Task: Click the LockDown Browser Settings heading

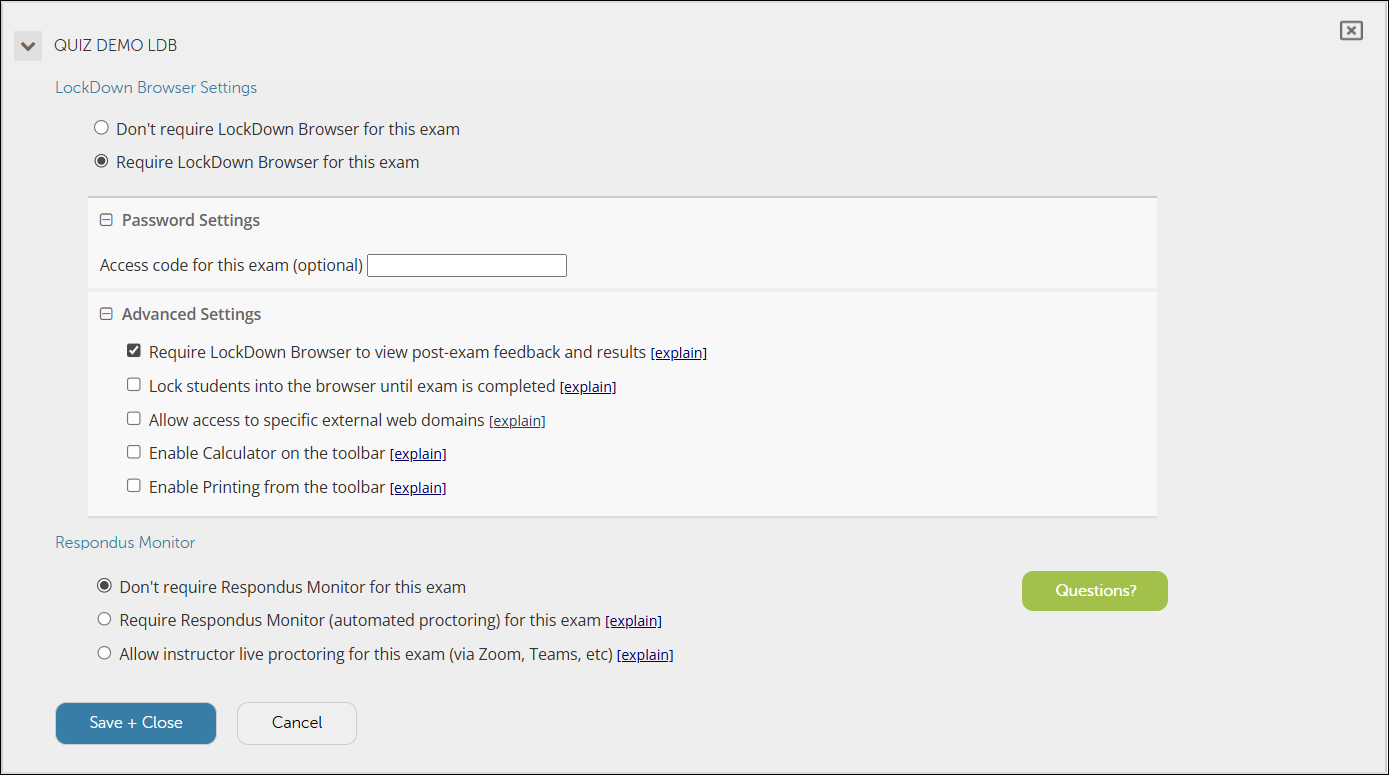Action: pos(156,87)
